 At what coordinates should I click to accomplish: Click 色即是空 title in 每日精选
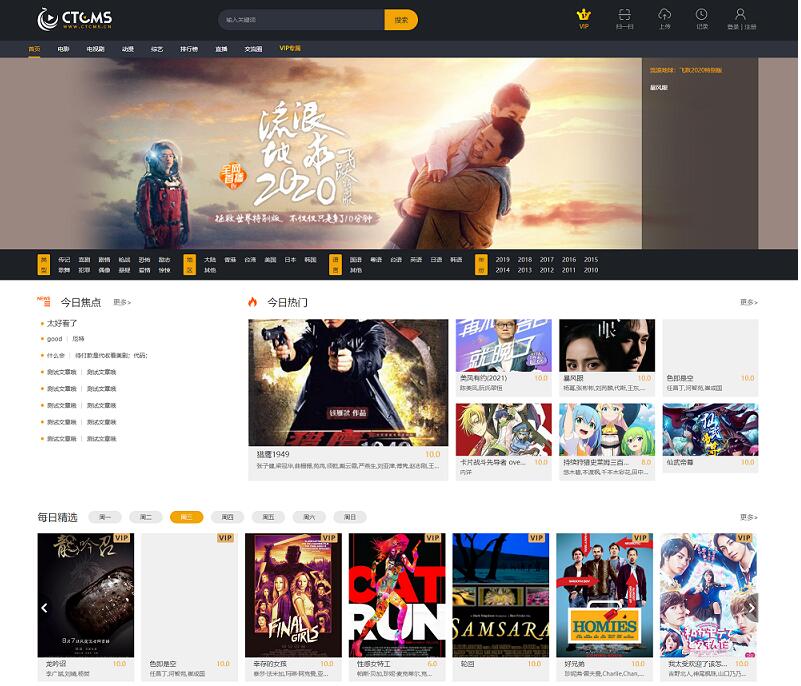pos(162,664)
